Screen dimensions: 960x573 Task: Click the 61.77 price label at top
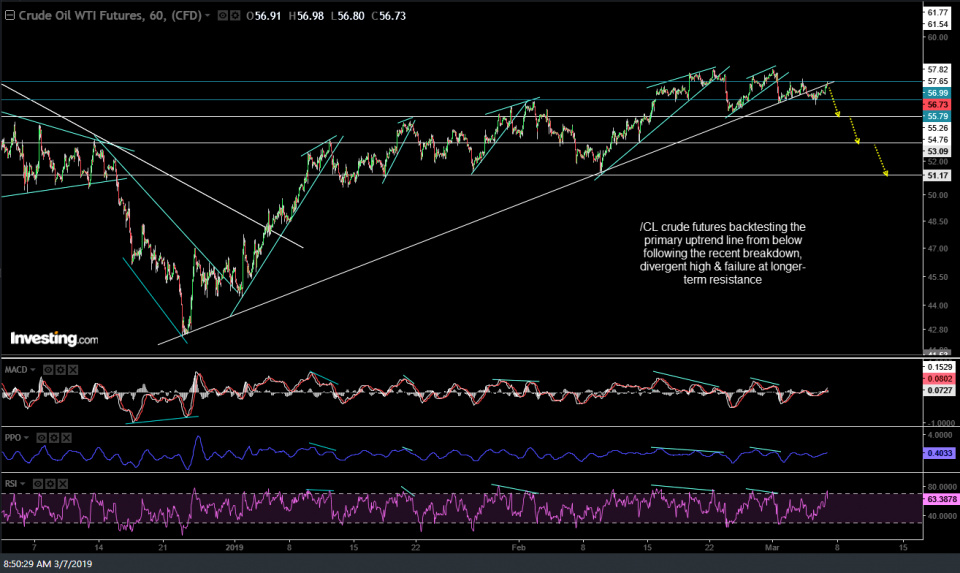coord(937,12)
